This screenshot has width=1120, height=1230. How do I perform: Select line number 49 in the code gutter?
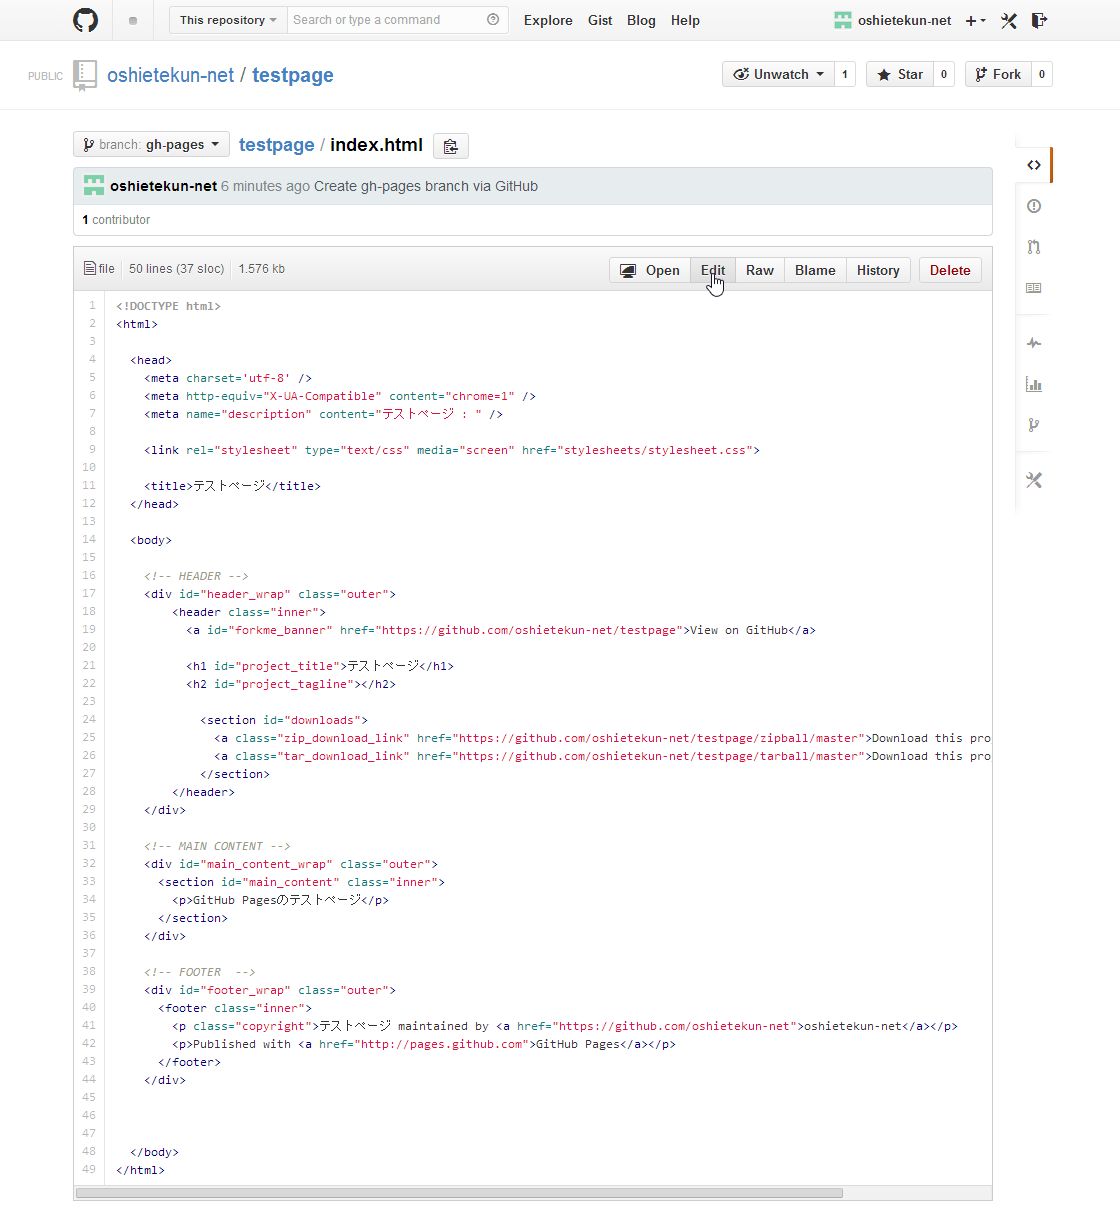tap(89, 1170)
